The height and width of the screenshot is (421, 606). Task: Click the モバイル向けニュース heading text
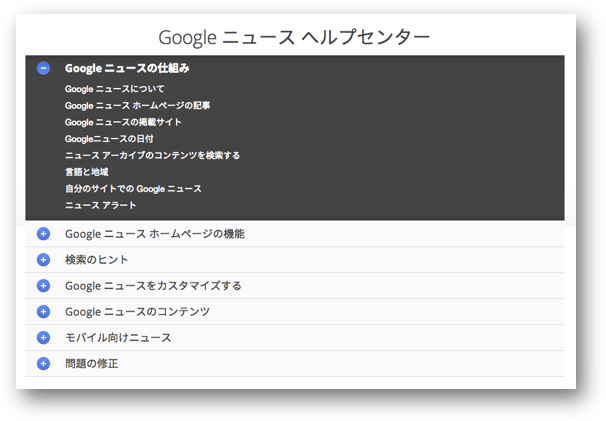118,337
